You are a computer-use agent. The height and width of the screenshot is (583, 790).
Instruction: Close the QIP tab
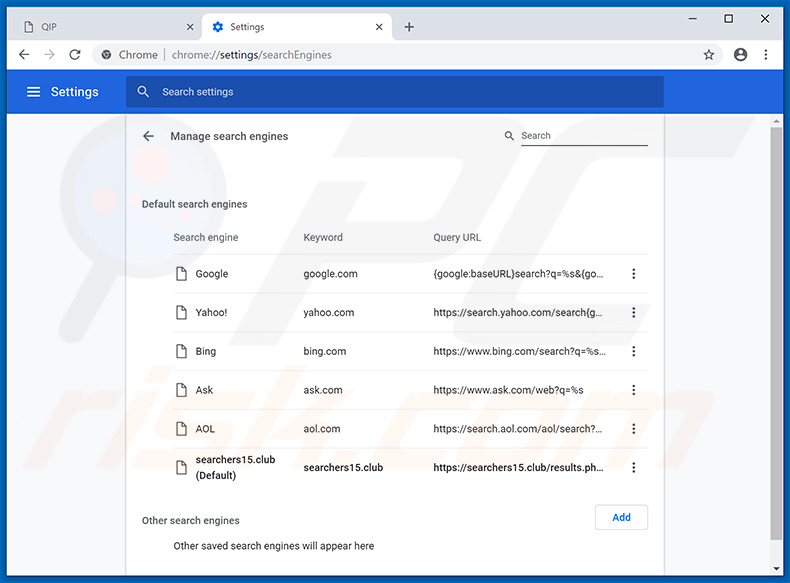pos(190,27)
